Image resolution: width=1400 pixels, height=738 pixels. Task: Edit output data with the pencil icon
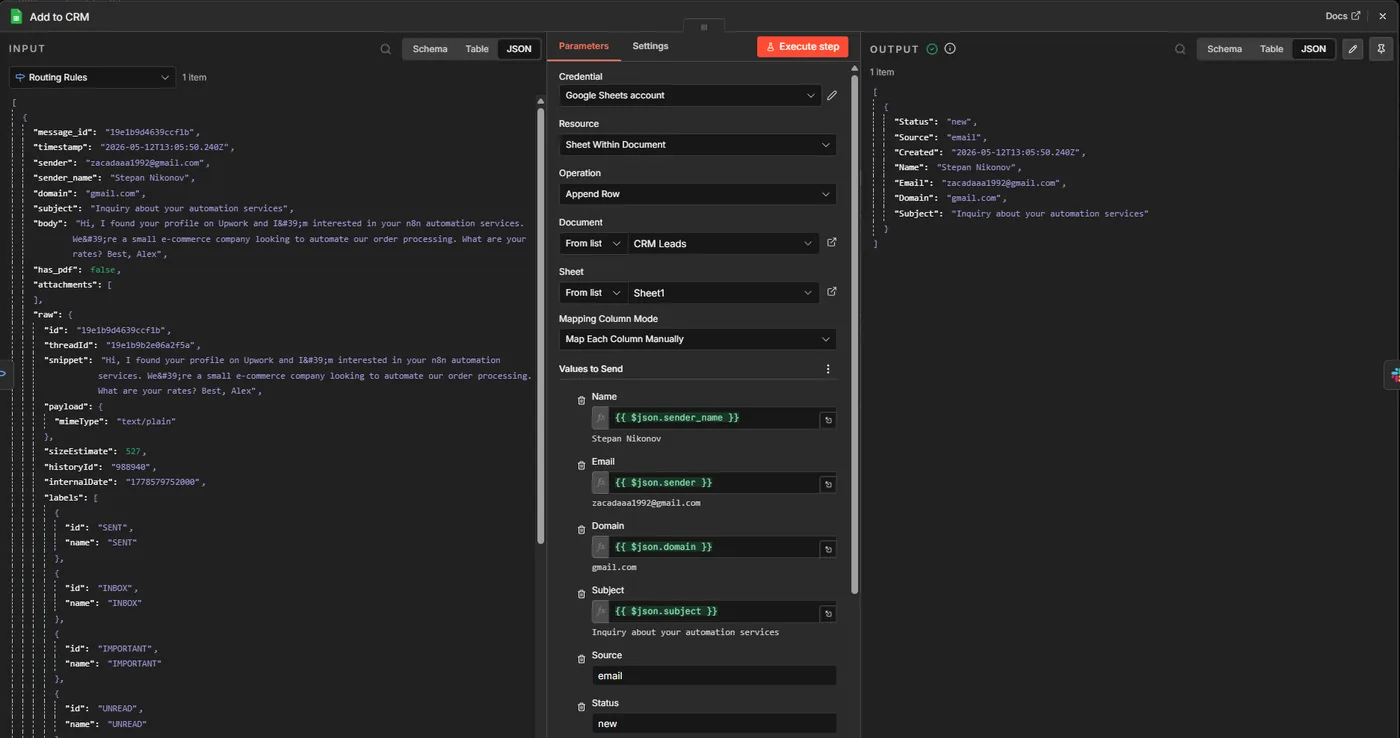click(1353, 49)
